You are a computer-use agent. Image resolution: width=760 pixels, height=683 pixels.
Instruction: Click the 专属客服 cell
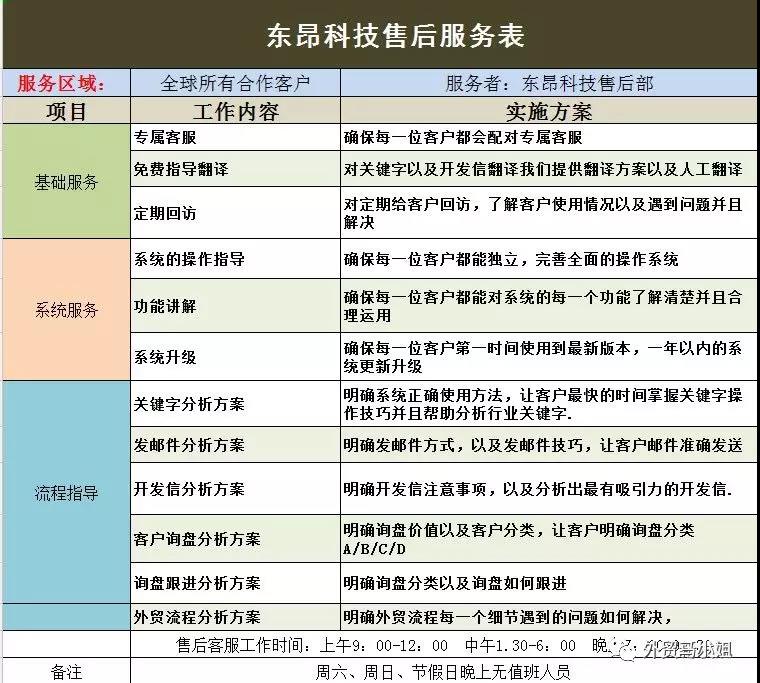click(235, 137)
